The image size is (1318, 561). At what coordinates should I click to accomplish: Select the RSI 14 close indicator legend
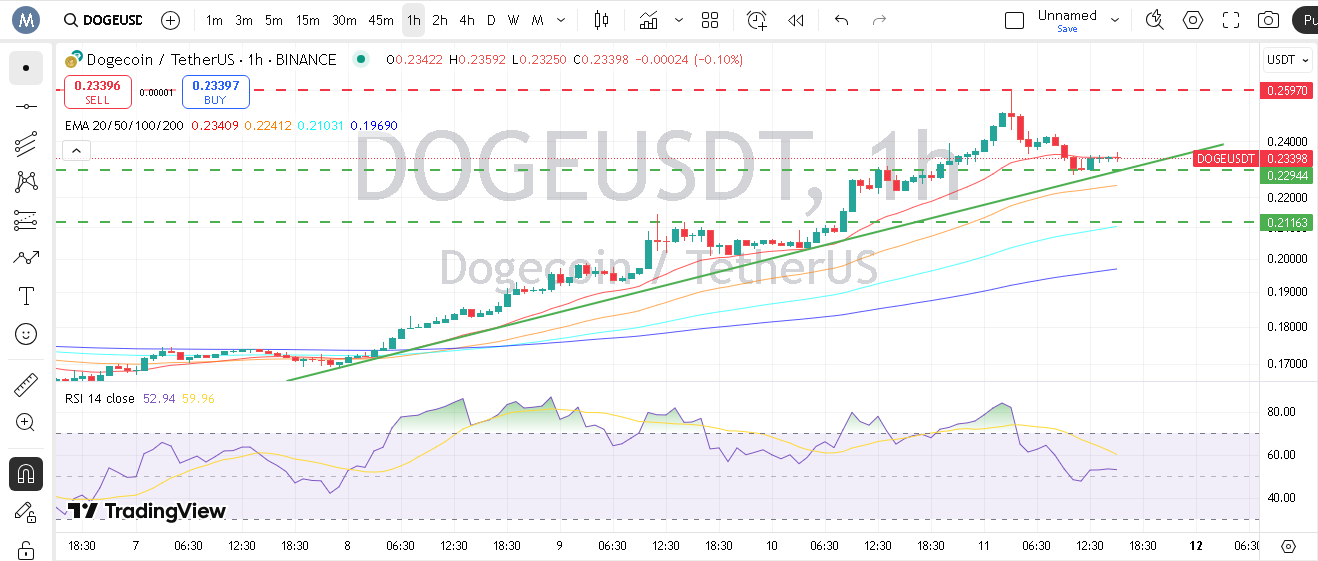(x=100, y=398)
